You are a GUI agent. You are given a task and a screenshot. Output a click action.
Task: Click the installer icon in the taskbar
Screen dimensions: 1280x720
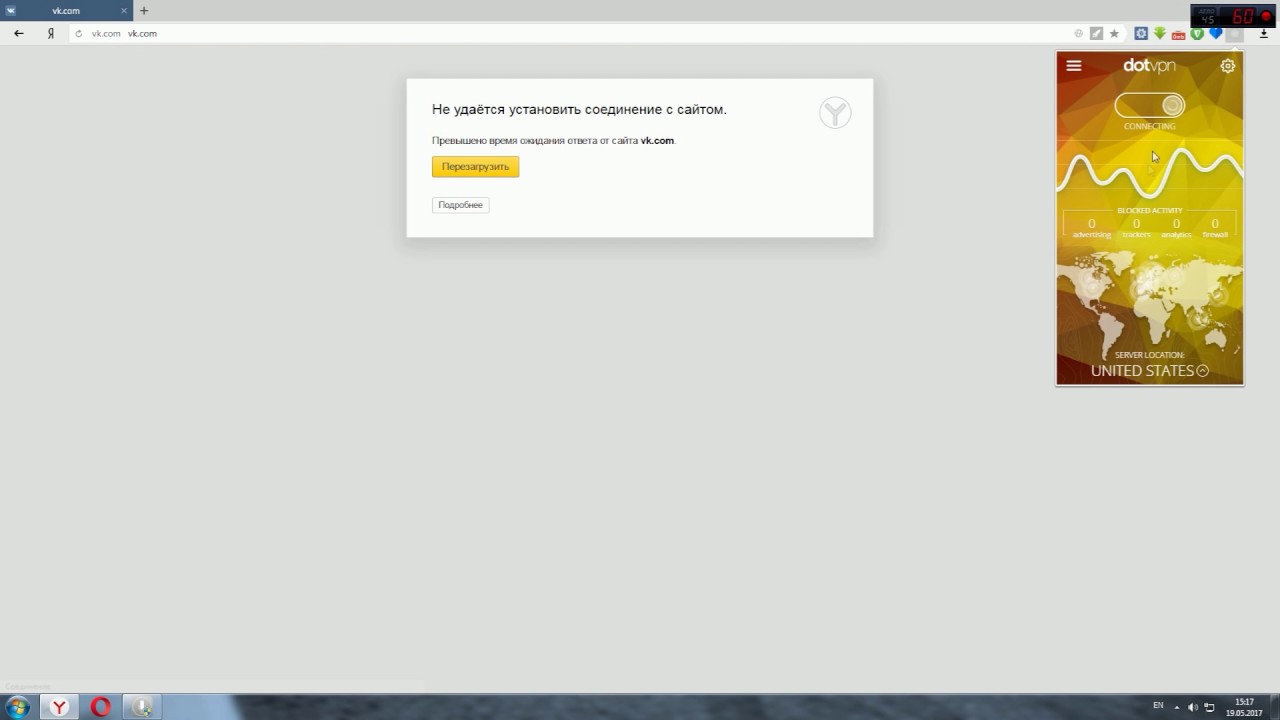(143, 707)
